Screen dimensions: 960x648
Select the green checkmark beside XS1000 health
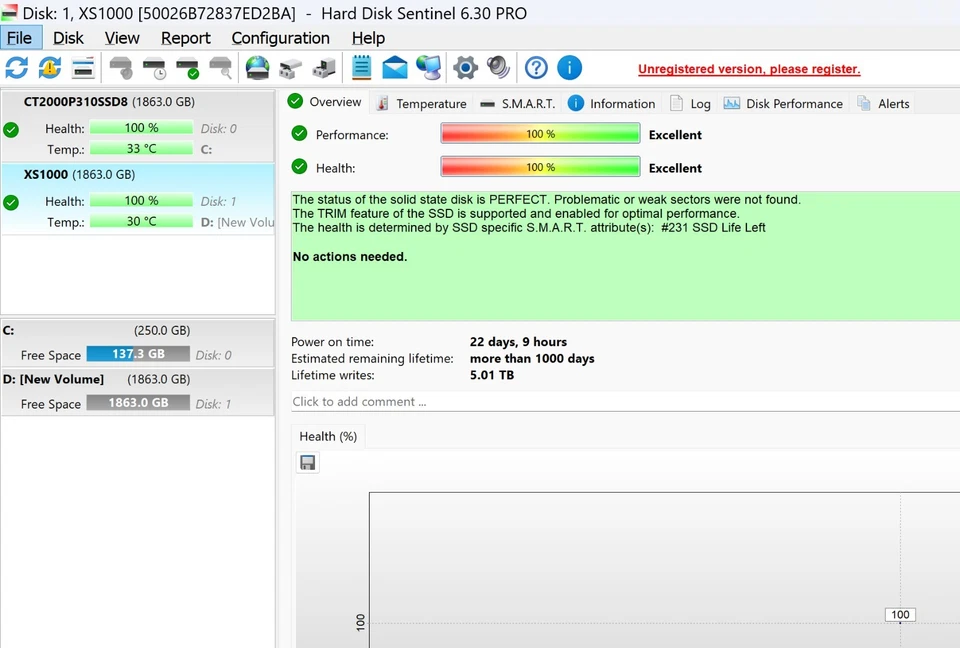click(x=11, y=200)
